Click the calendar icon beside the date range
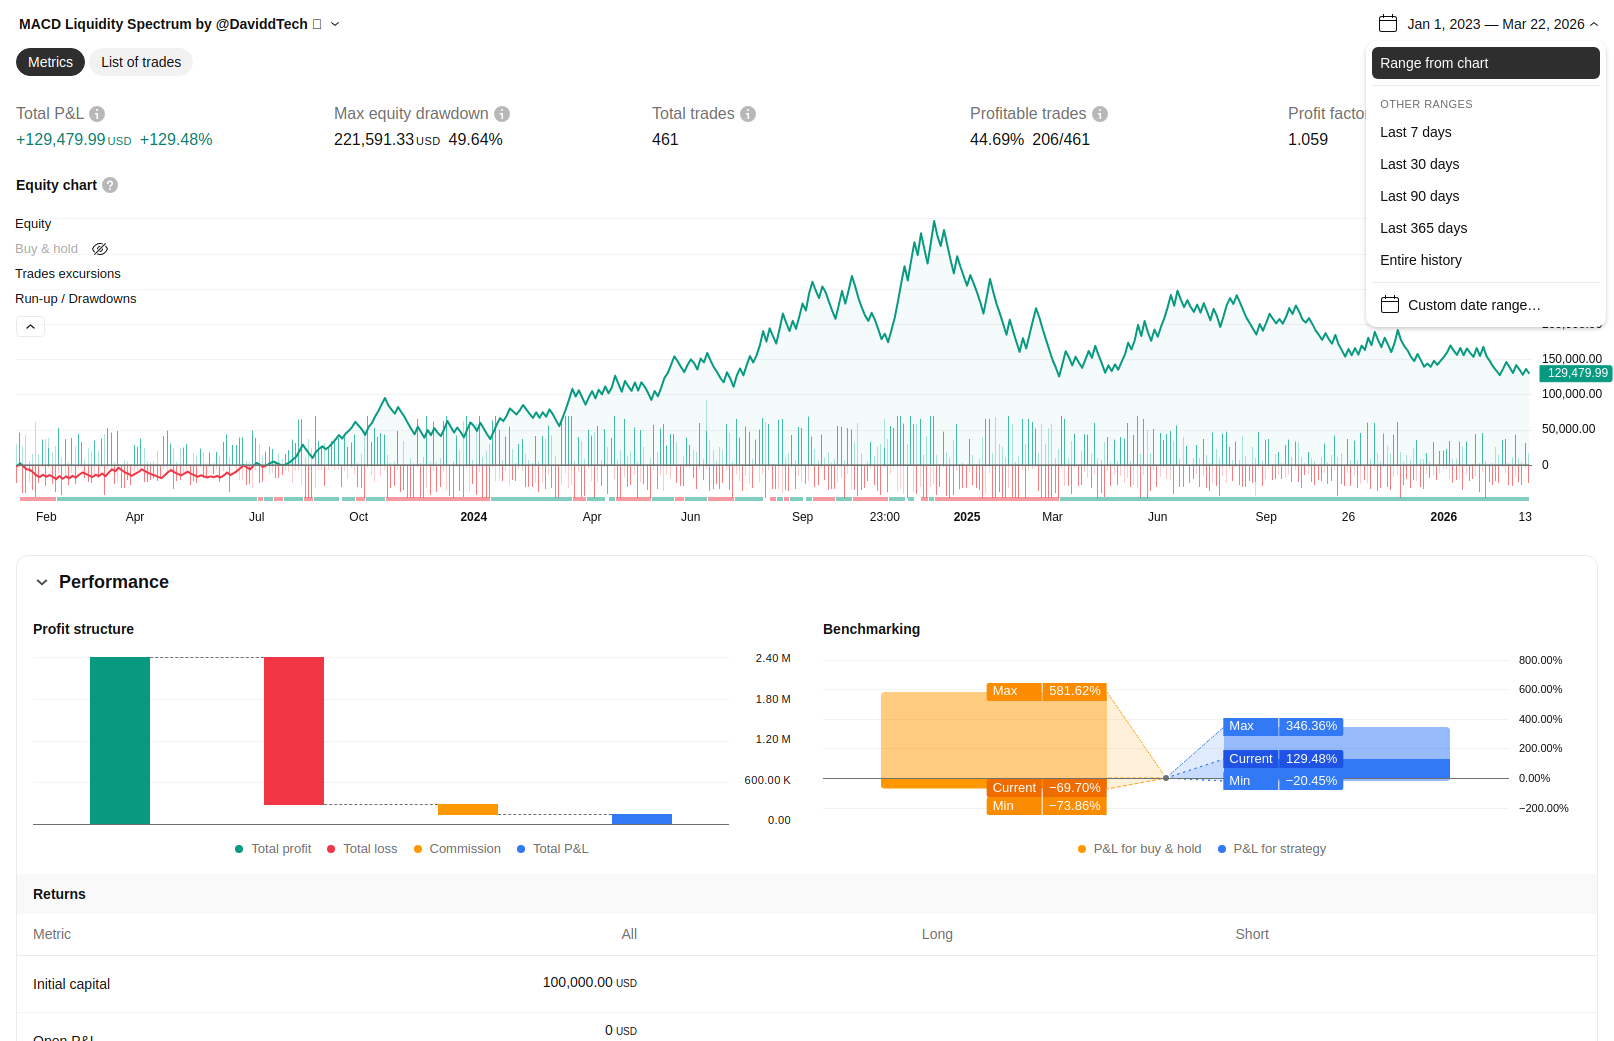1614x1041 pixels. [x=1387, y=24]
